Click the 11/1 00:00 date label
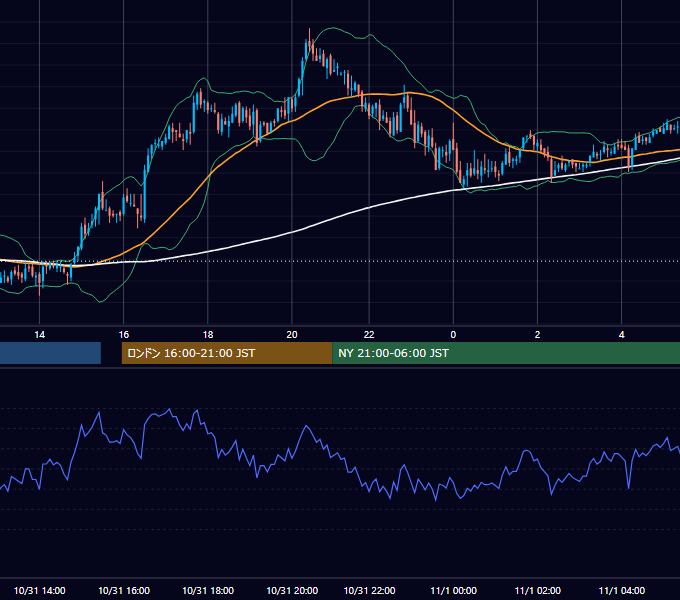This screenshot has height=600, width=680. click(x=453, y=590)
